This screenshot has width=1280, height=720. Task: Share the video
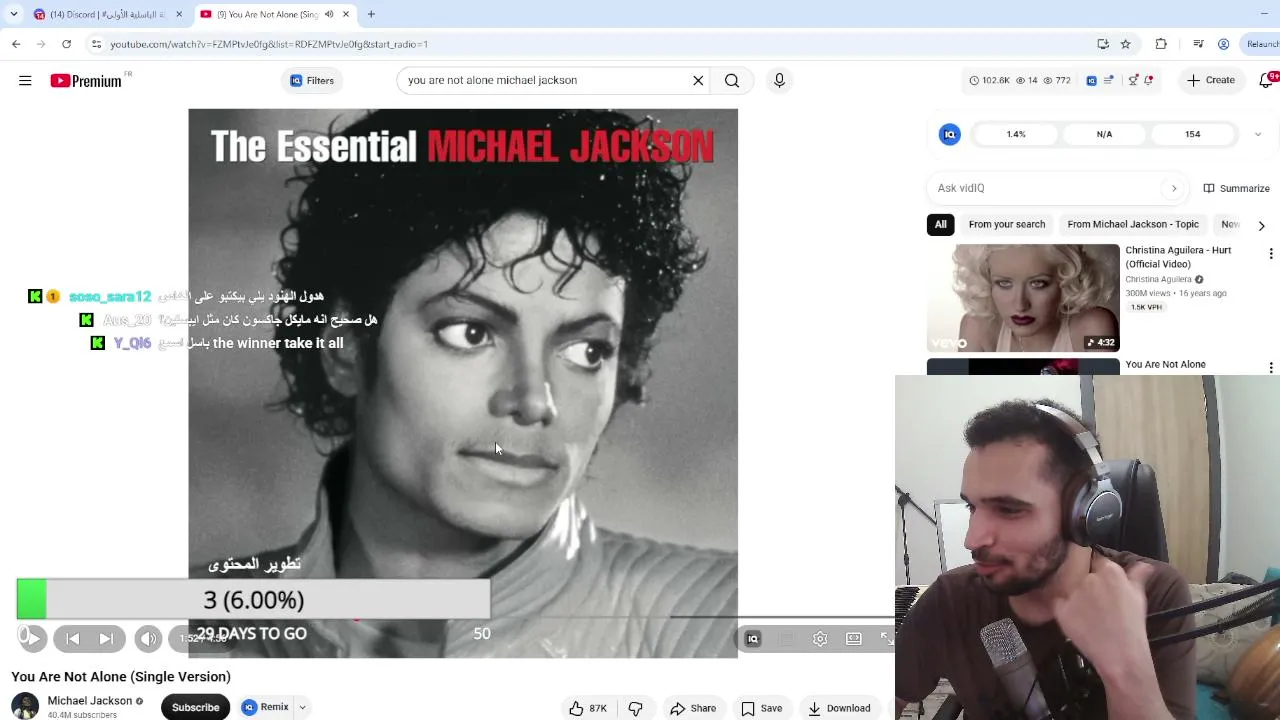coord(693,708)
